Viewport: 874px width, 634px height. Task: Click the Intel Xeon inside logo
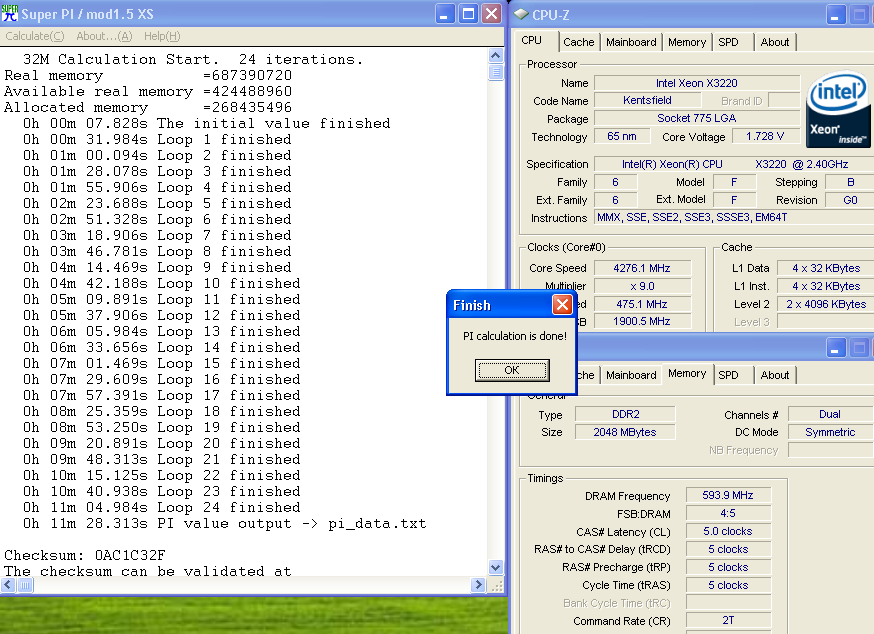[838, 109]
